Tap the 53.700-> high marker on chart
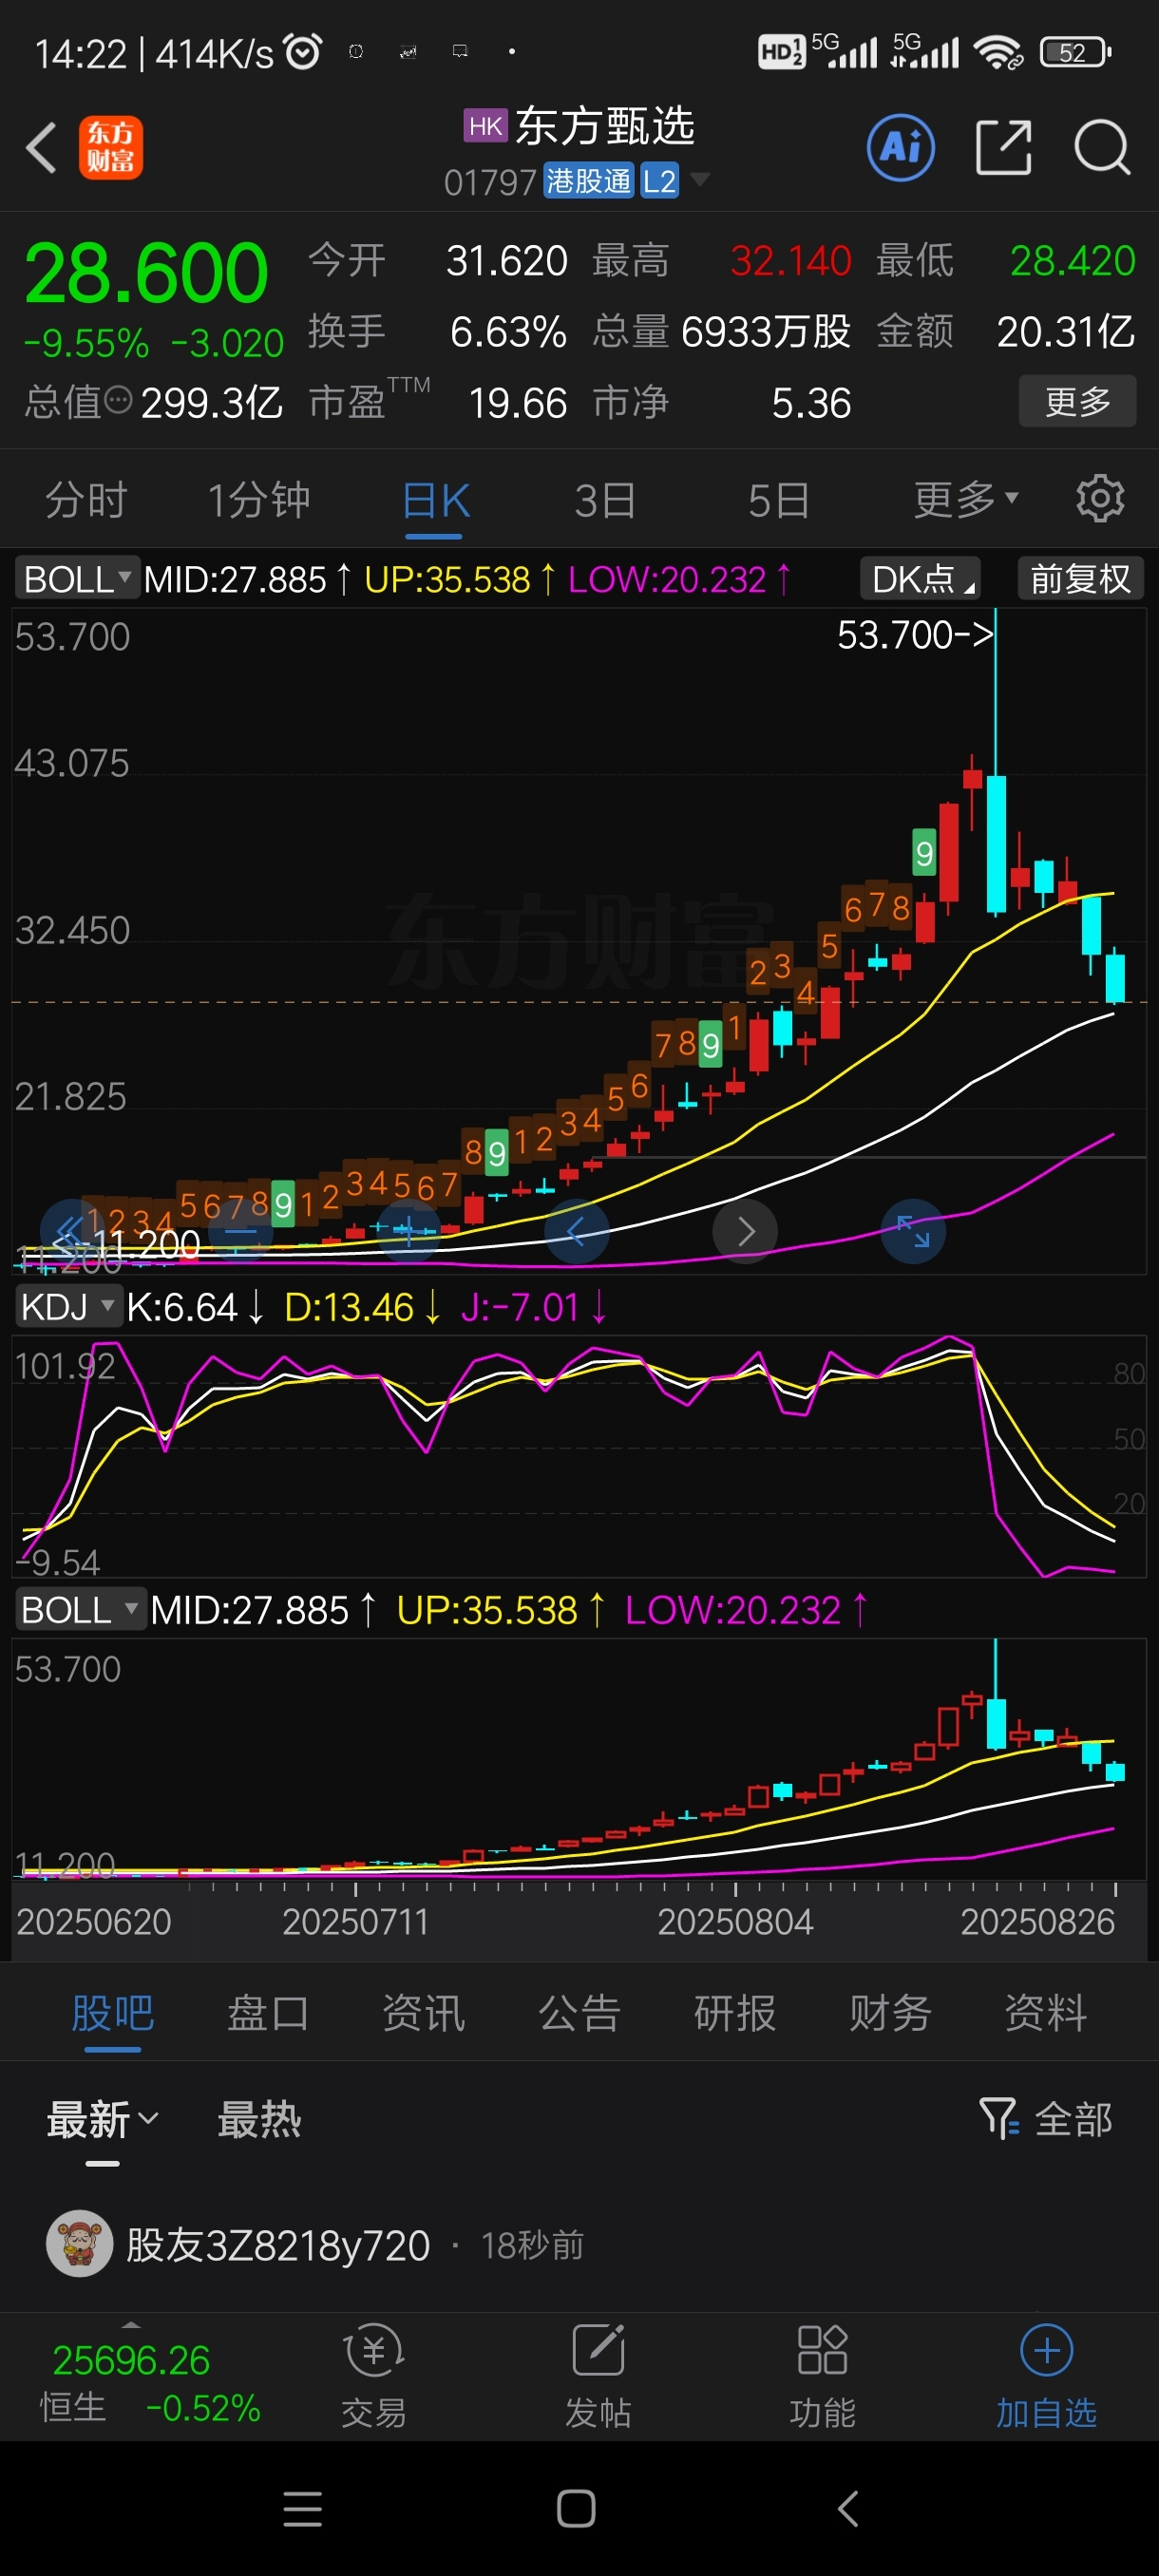1159x2576 pixels. [x=915, y=634]
